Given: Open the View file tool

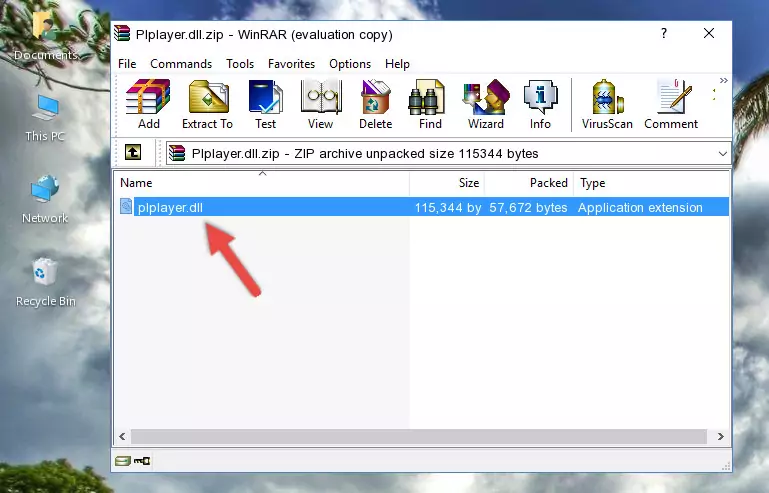Looking at the screenshot, I should (321, 104).
